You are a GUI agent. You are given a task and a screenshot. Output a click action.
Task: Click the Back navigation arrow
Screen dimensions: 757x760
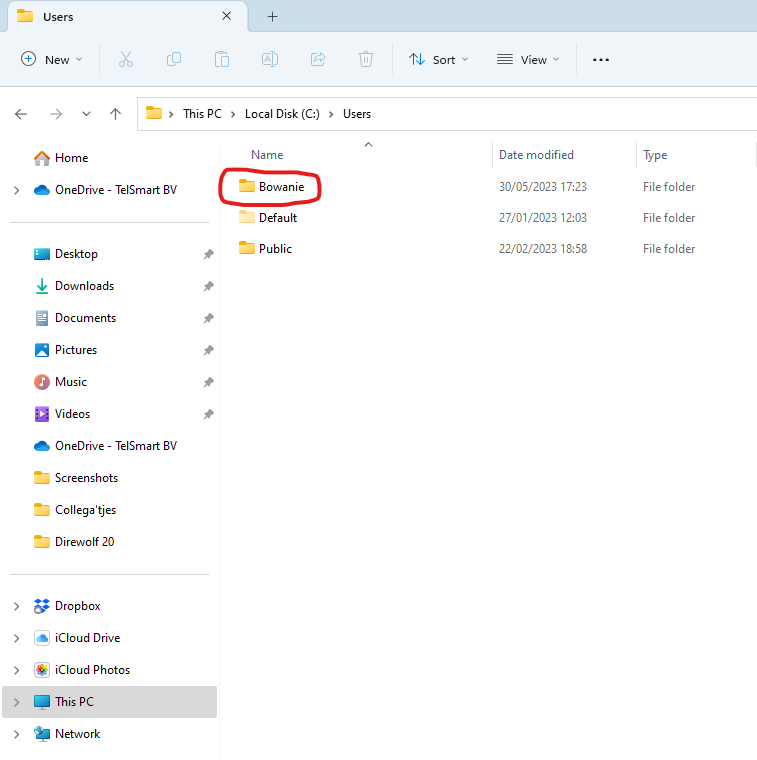[21, 114]
